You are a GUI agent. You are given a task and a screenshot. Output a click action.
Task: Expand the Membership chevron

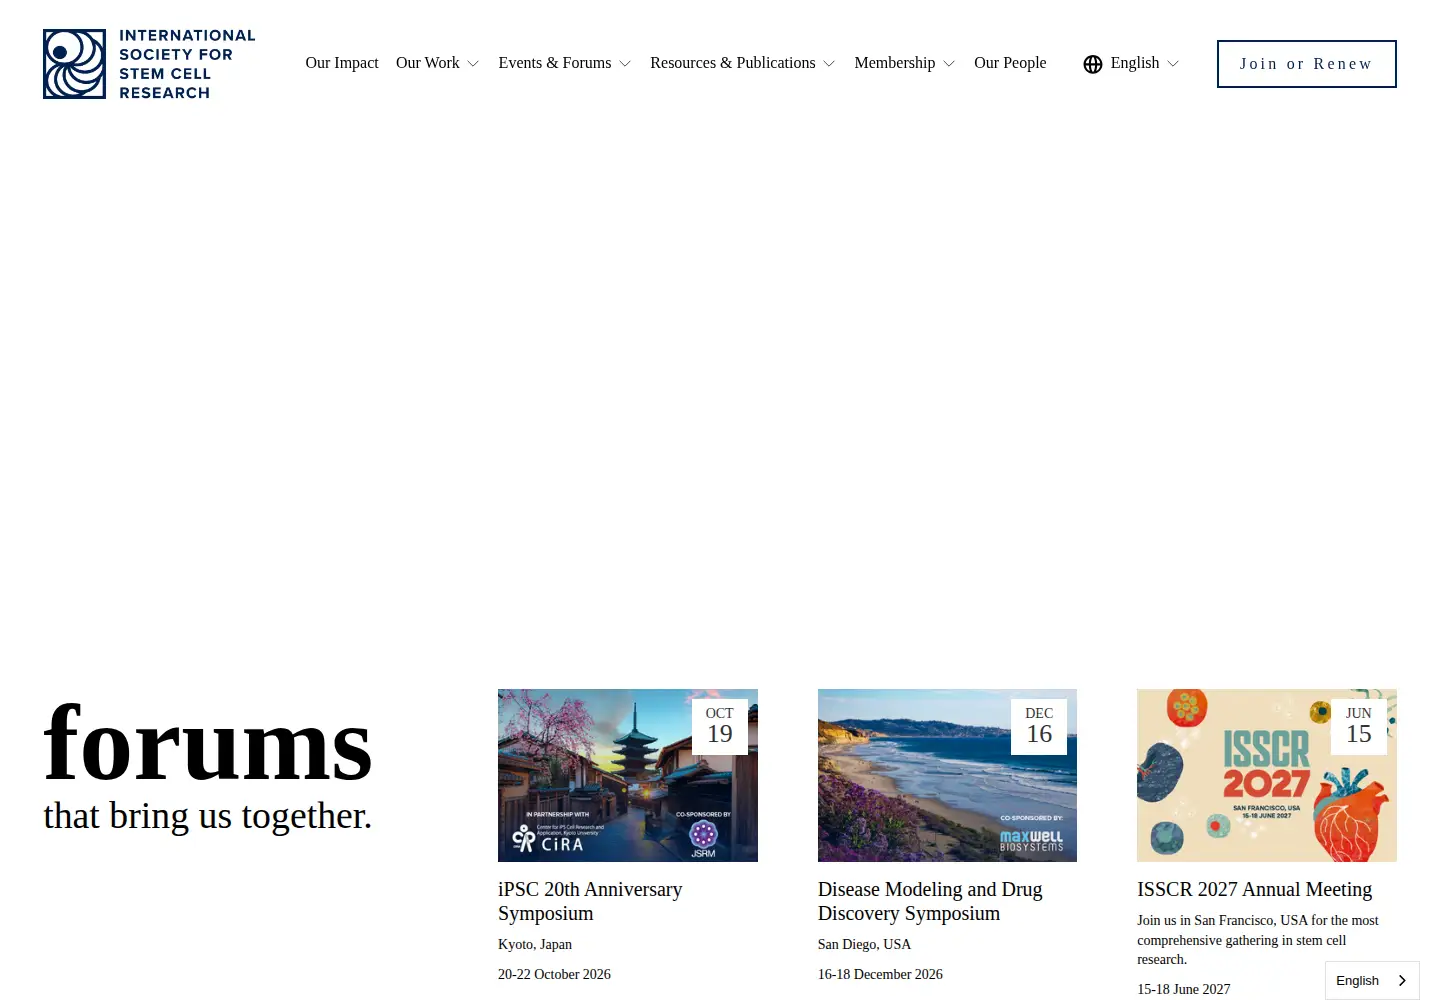click(x=949, y=64)
